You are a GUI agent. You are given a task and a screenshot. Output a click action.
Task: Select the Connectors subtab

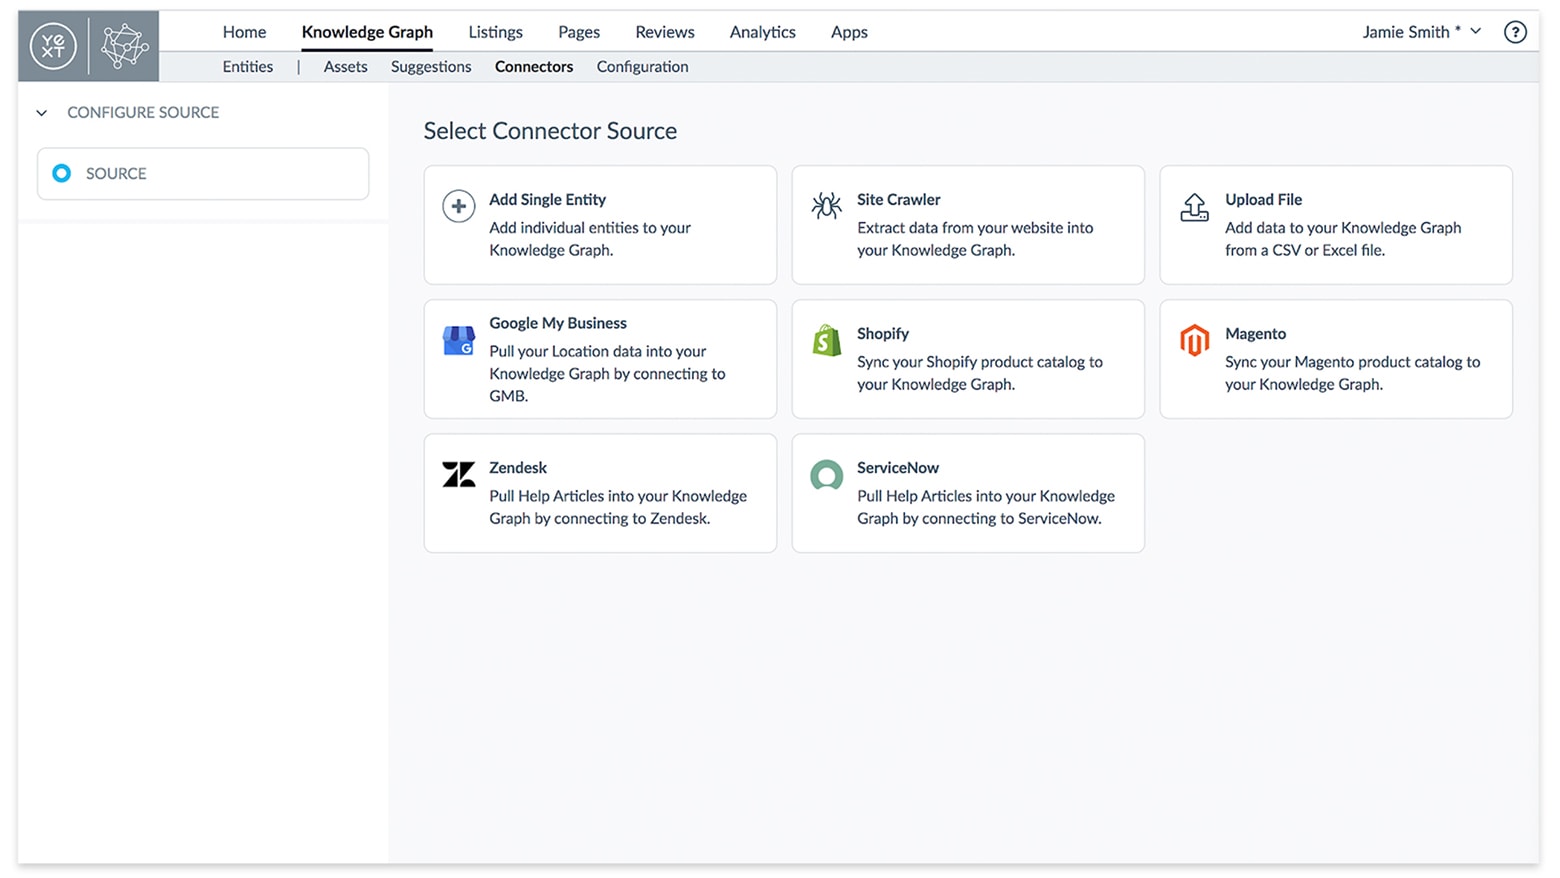(x=534, y=67)
